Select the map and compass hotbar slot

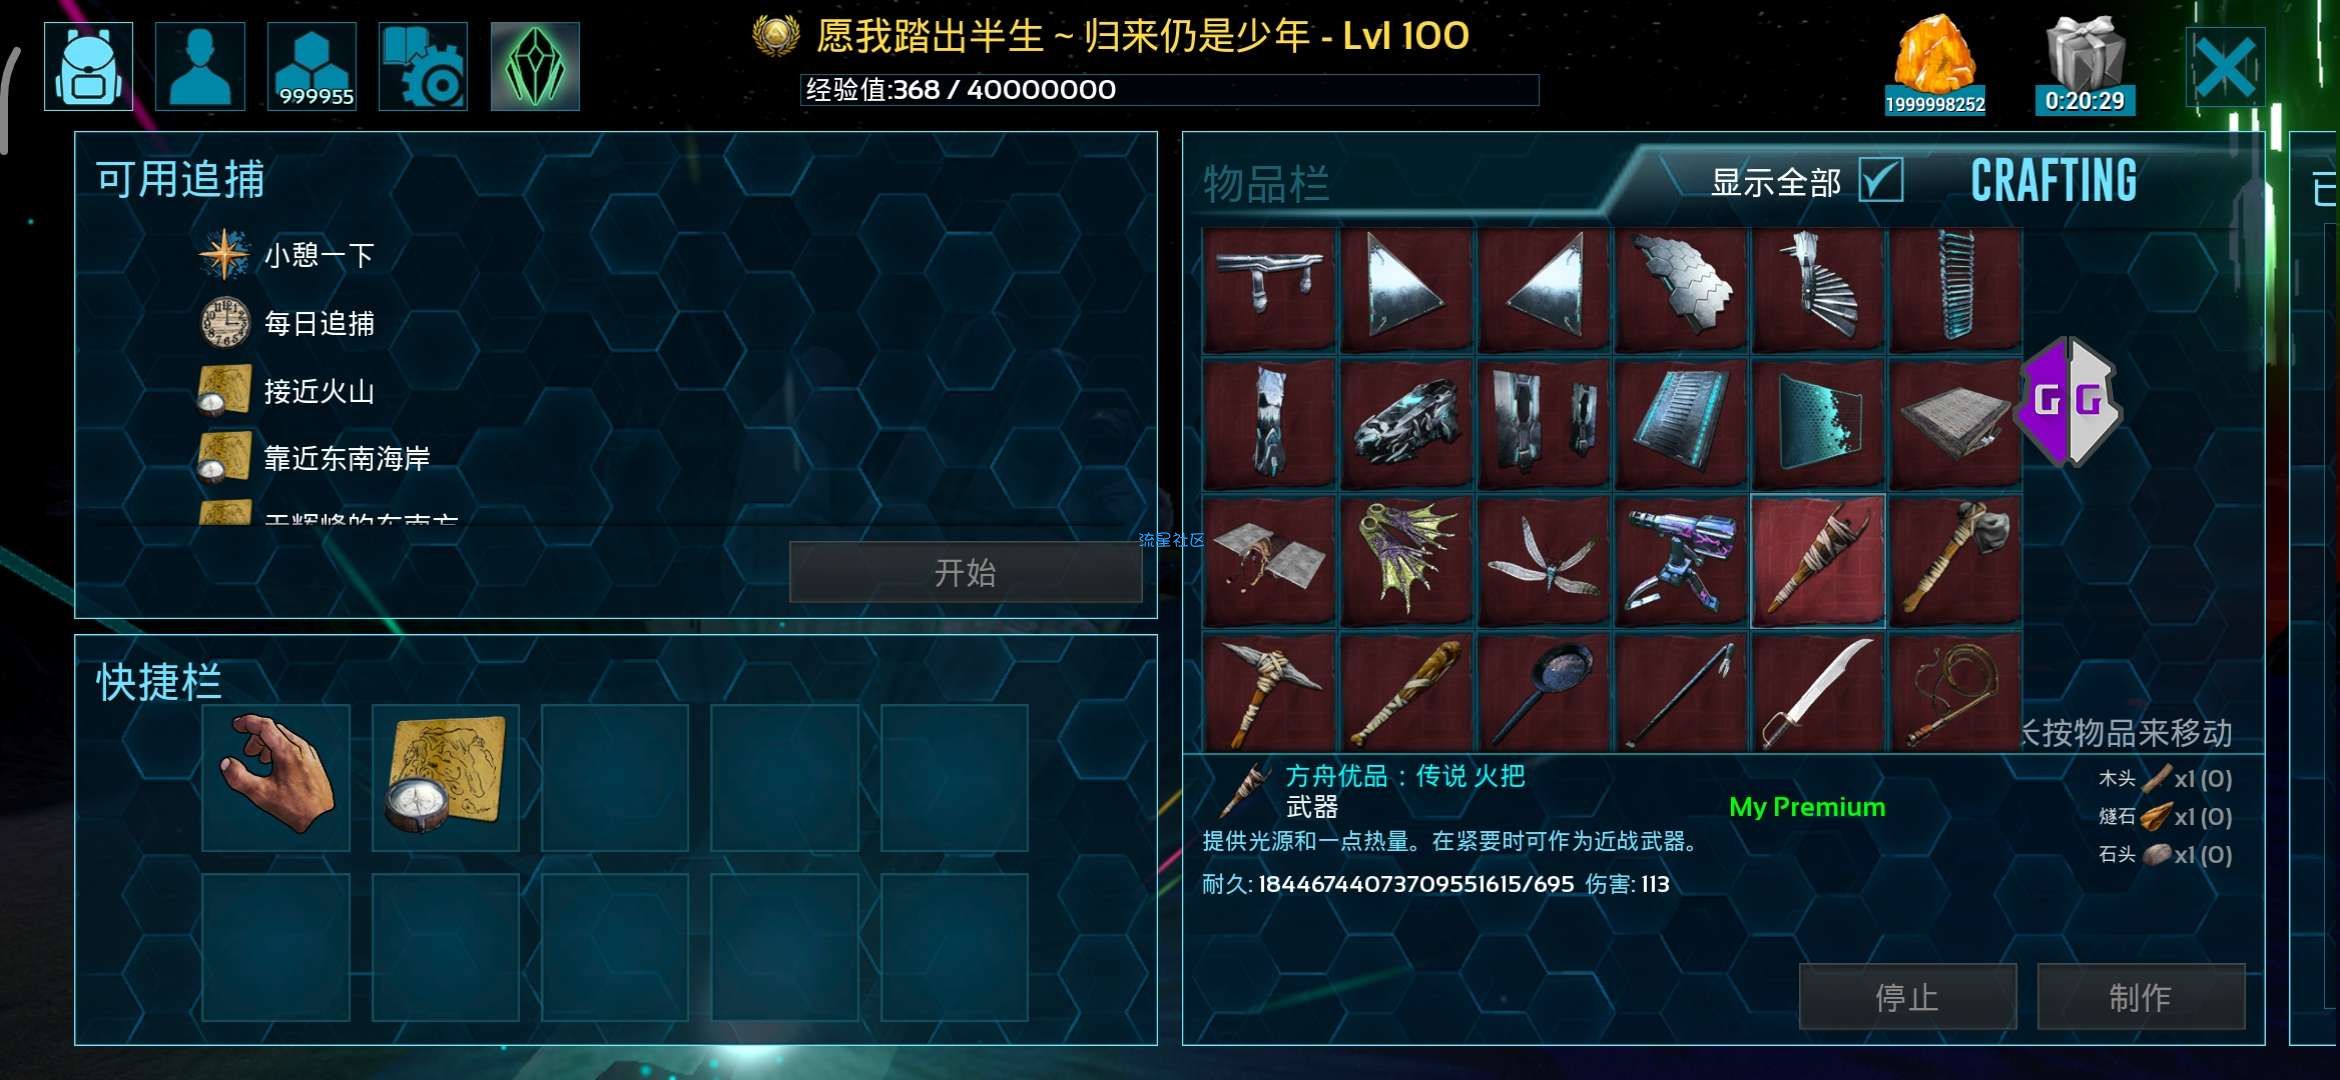[x=446, y=777]
